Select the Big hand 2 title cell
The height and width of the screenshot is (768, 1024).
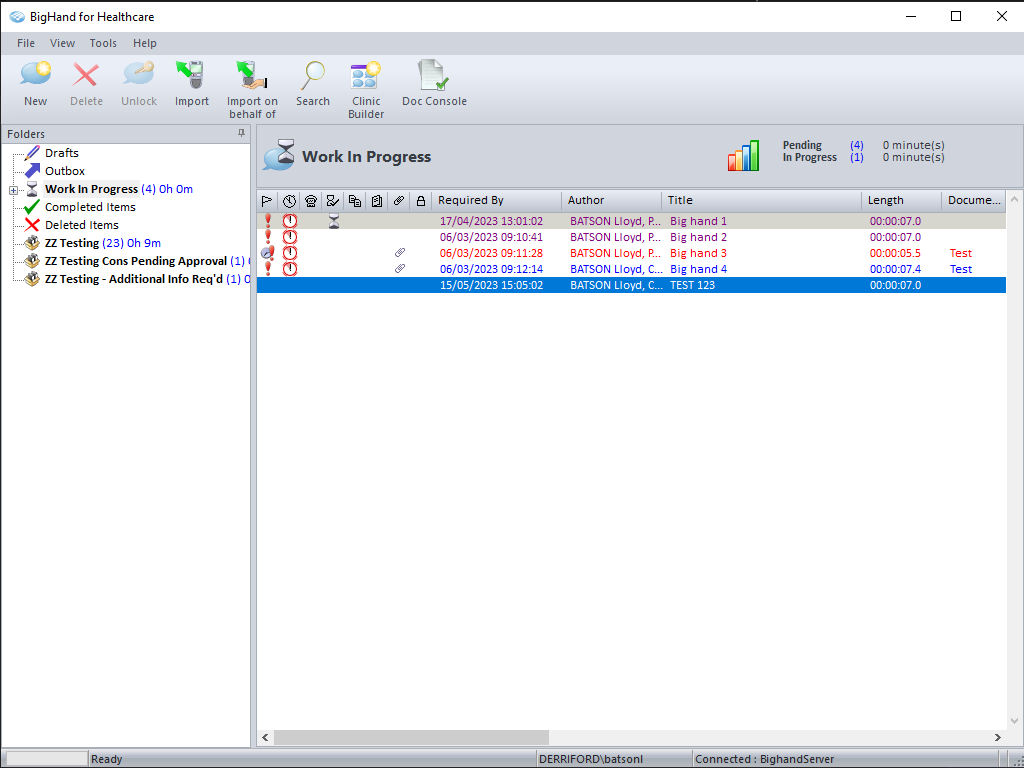click(698, 237)
